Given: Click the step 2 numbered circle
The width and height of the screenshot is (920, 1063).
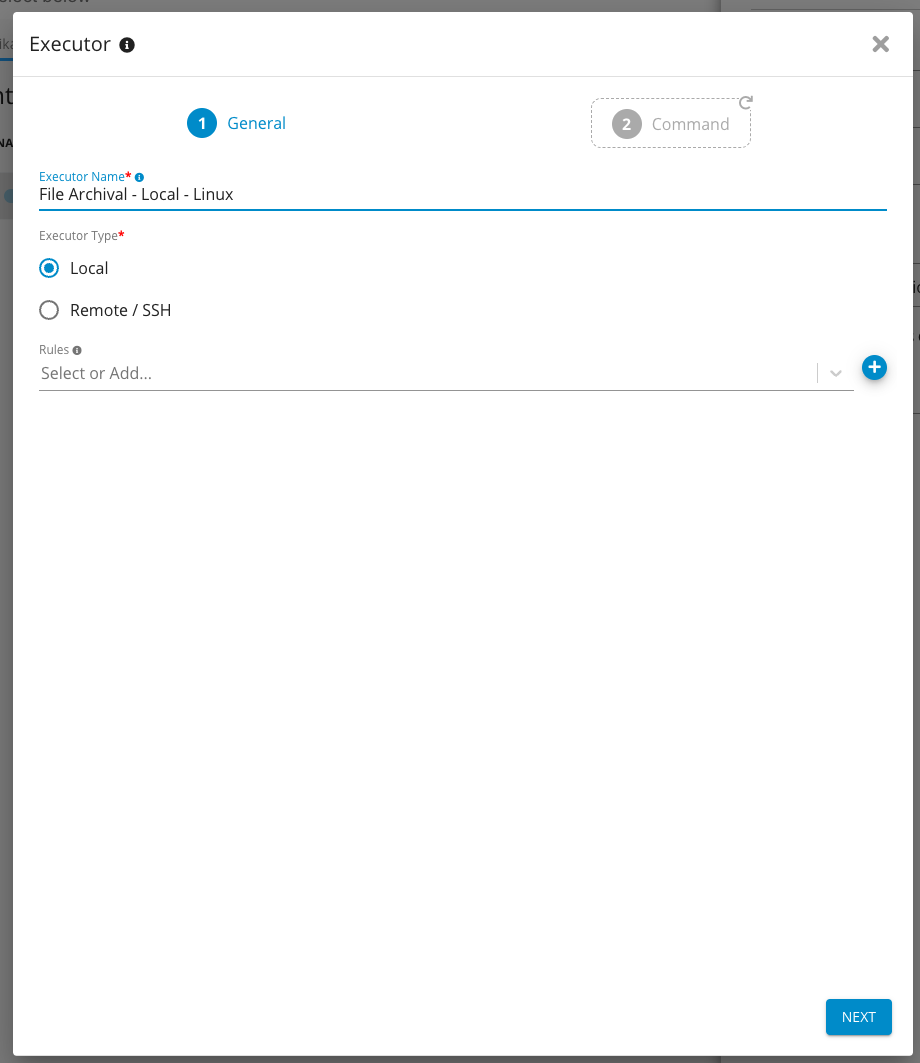Looking at the screenshot, I should pyautogui.click(x=626, y=124).
